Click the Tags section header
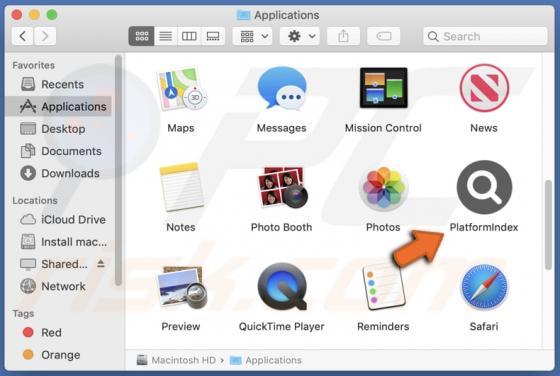Screen dimensions: 560x376 (23, 314)
